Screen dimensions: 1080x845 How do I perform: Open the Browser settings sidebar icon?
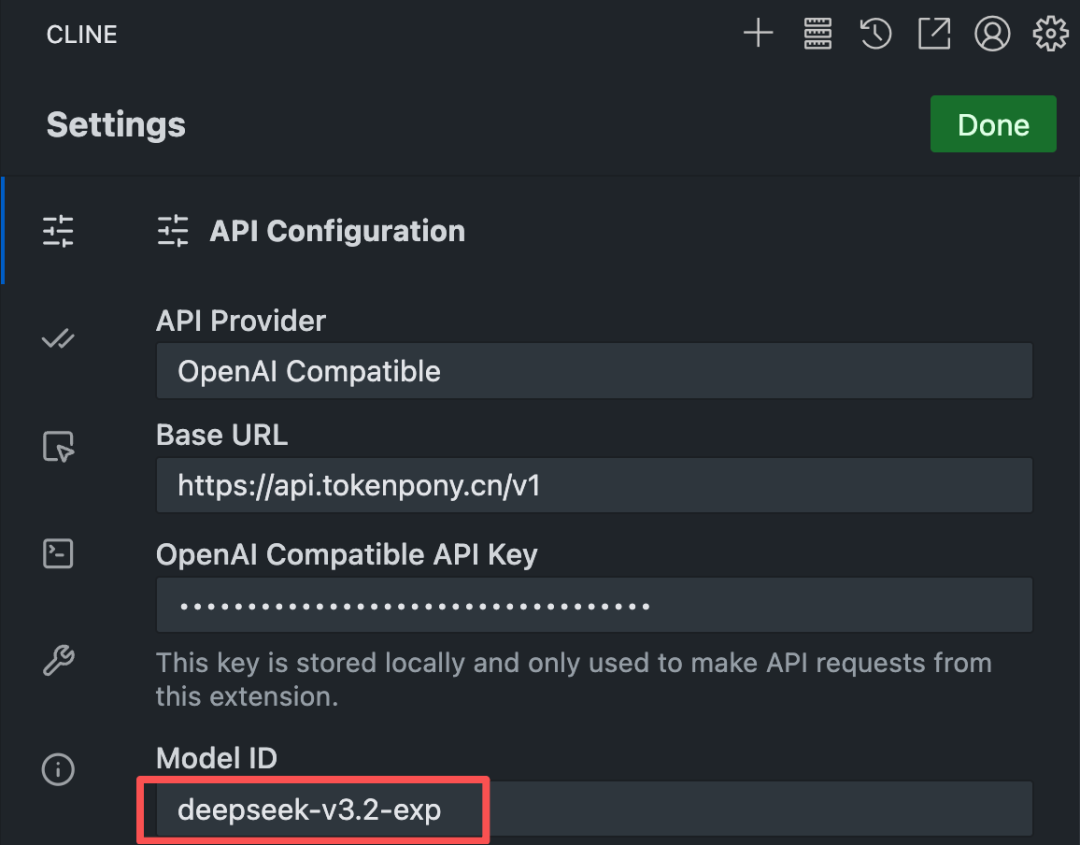pos(58,446)
